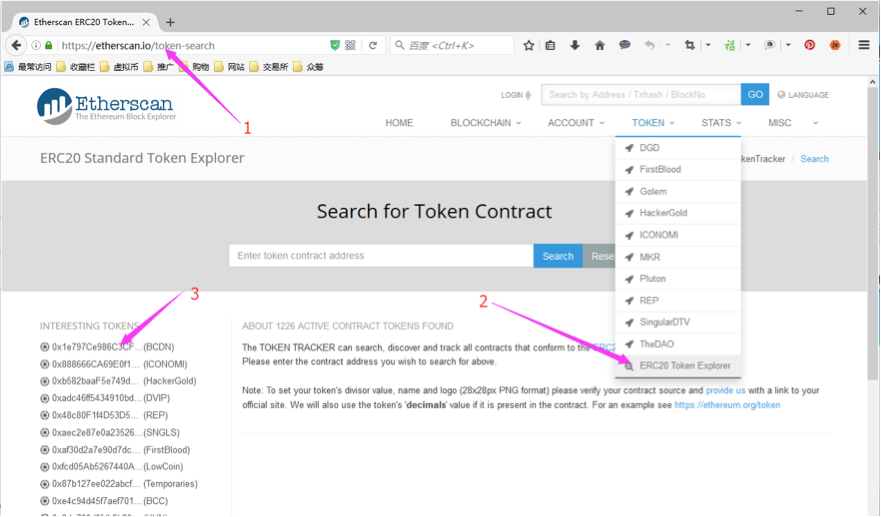Follow the 'provide us' link
The width and height of the screenshot is (881, 517).
click(x=725, y=390)
